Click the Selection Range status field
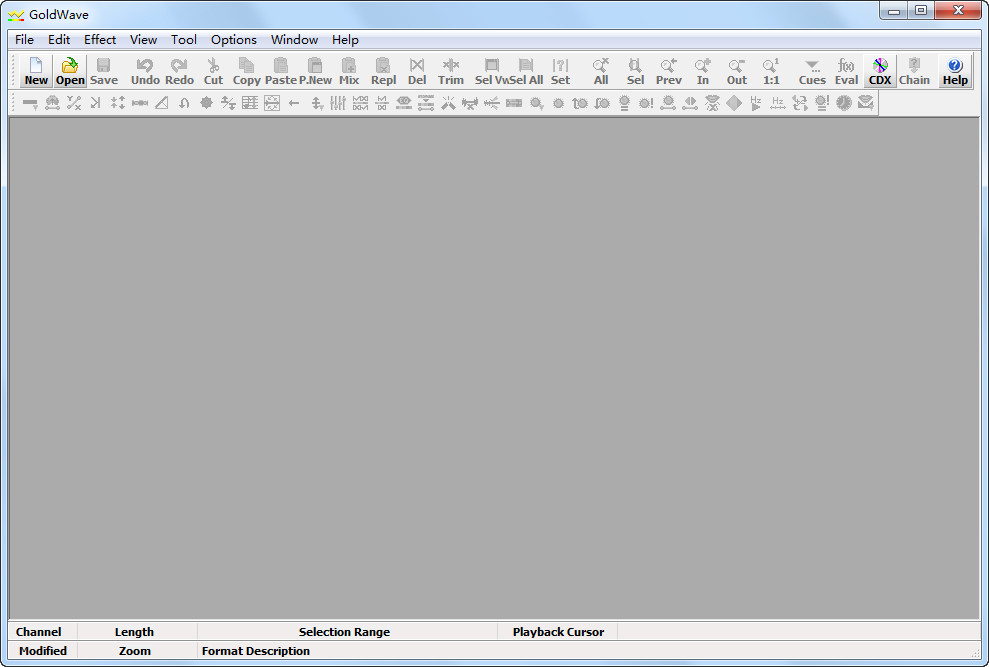The image size is (989, 667). (345, 632)
